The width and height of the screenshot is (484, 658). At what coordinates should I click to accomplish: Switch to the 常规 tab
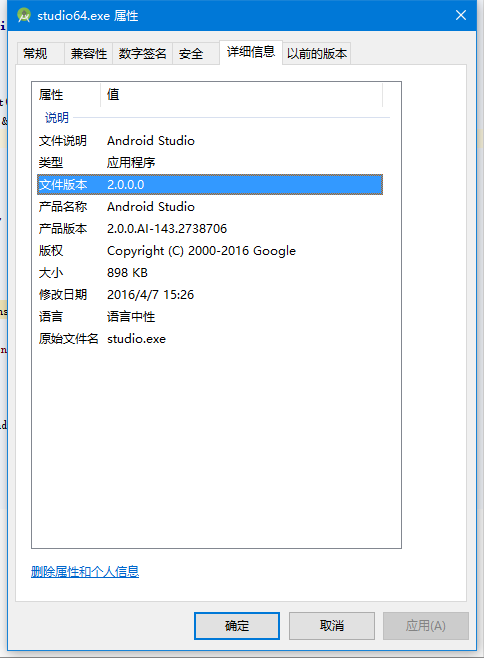(40, 54)
